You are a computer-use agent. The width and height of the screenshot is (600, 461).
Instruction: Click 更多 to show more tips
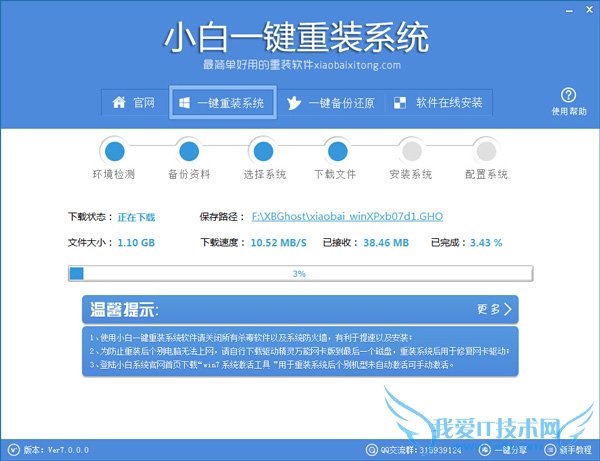click(x=489, y=309)
